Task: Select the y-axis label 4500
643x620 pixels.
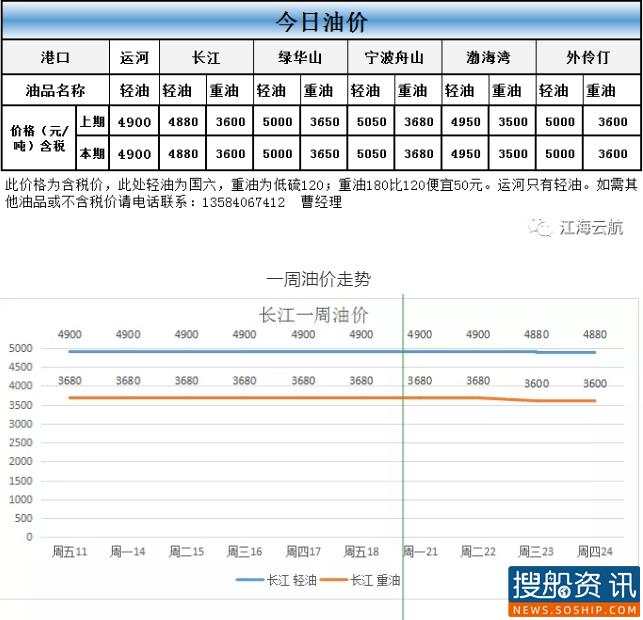Action: click(21, 367)
